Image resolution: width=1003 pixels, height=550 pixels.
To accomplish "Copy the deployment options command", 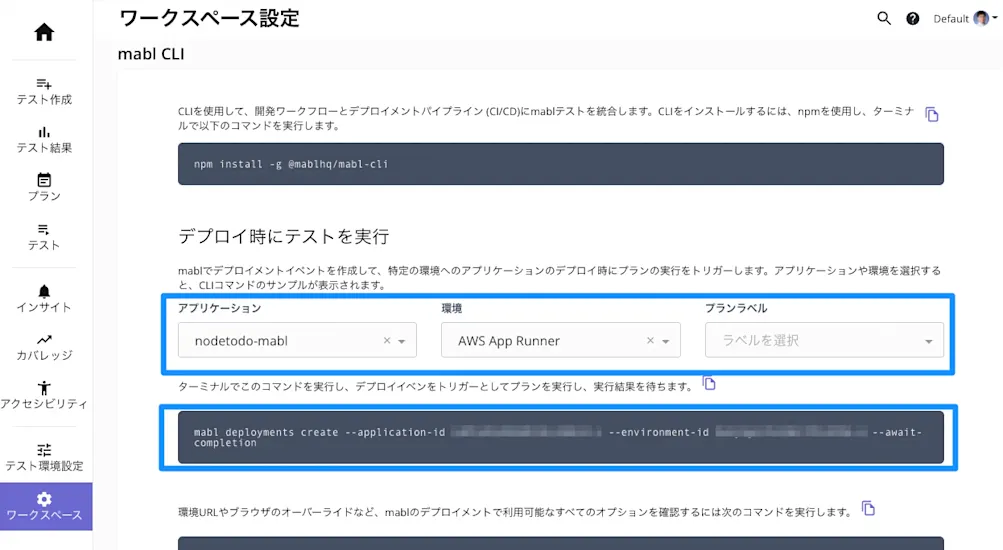I will click(868, 508).
